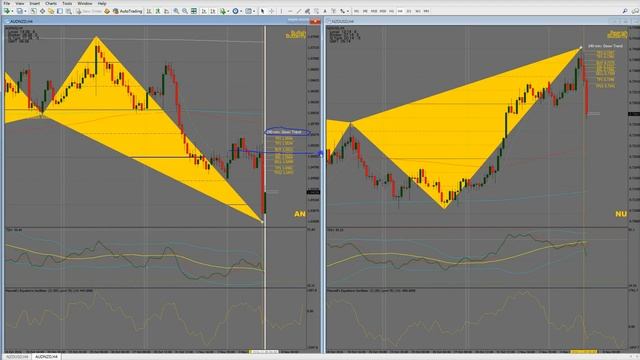
Task: Show the Data Window panel
Action: pyautogui.click(x=42, y=11)
